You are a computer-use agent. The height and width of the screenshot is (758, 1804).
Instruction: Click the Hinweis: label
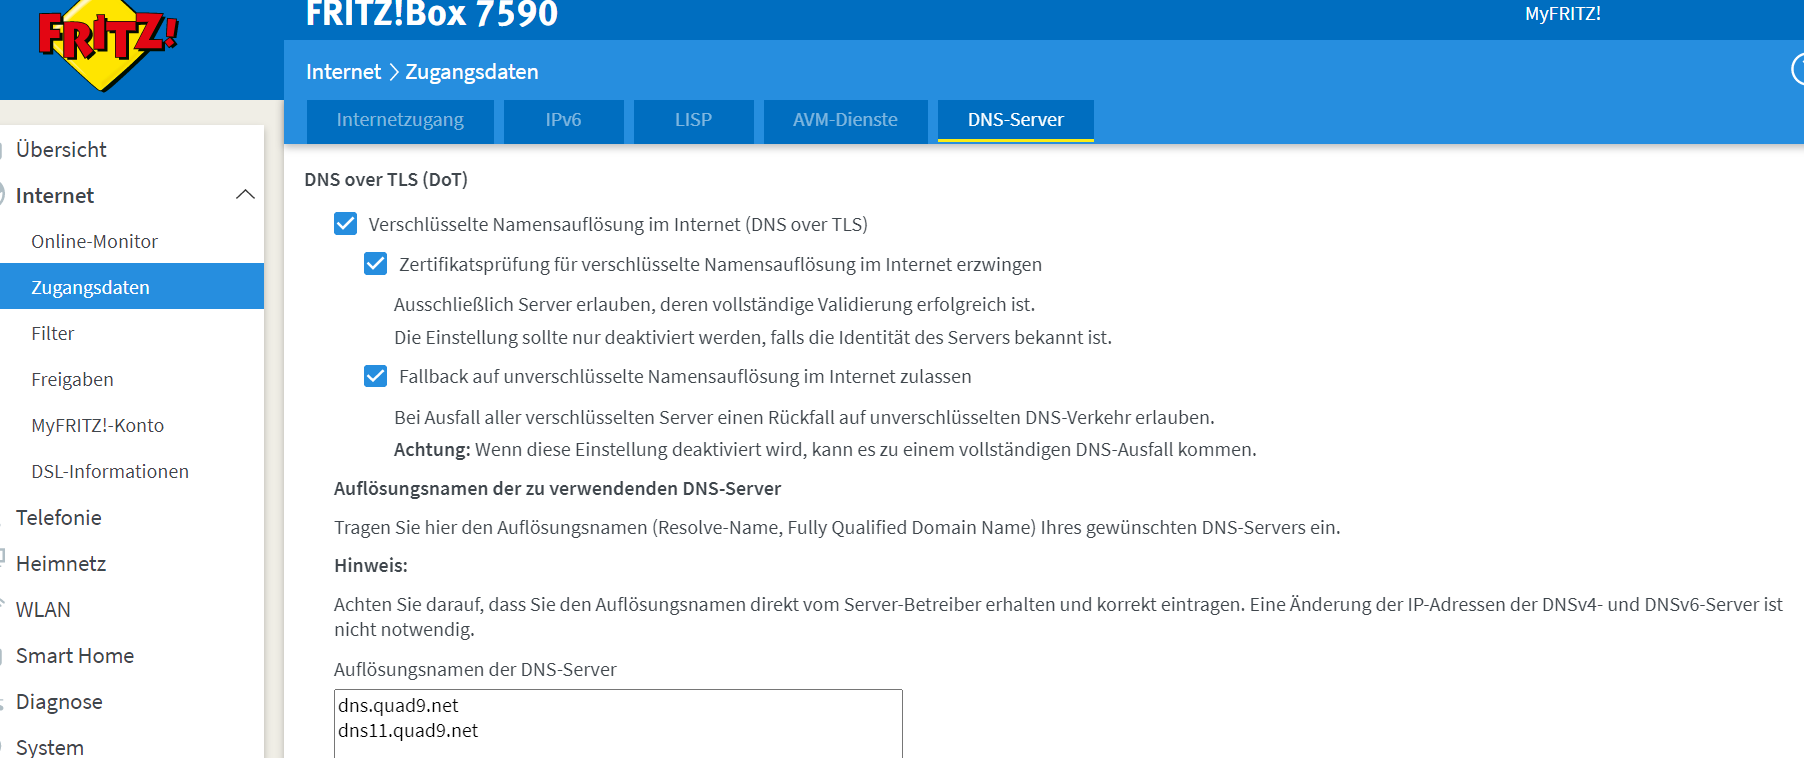coord(371,566)
